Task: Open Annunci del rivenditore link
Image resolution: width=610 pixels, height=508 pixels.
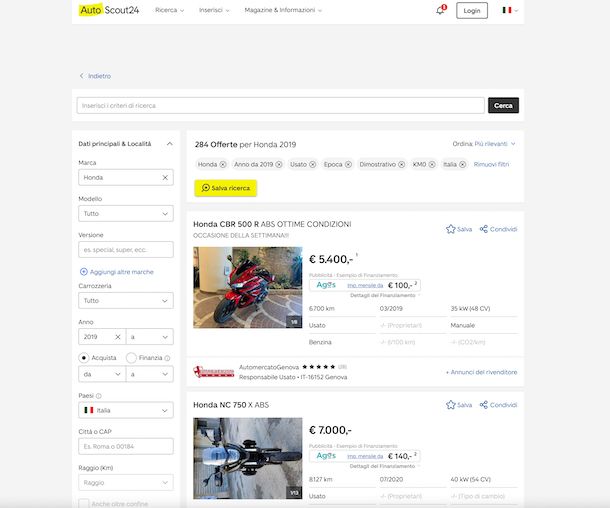Action: [x=482, y=372]
